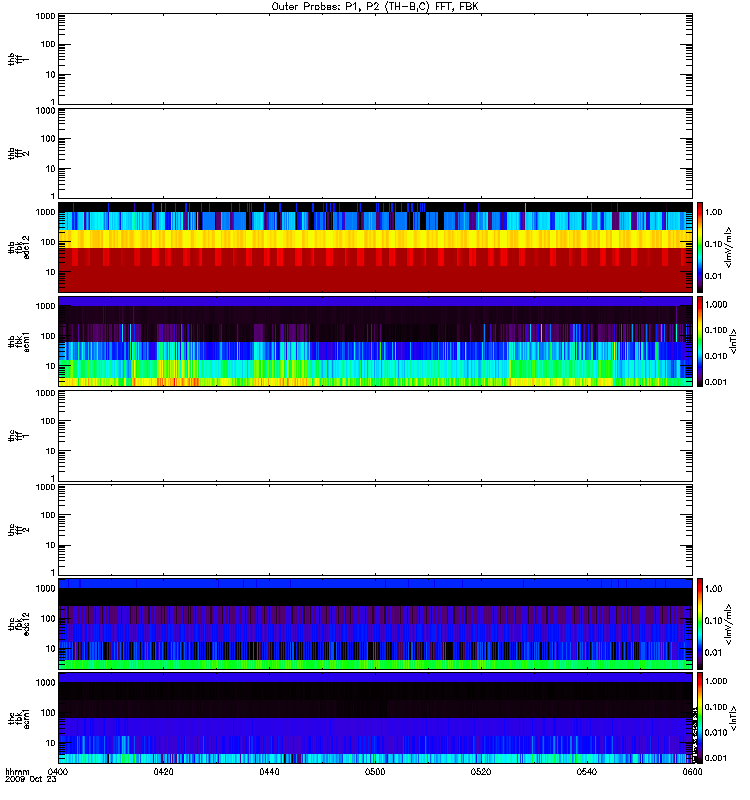This screenshot has width=750, height=800.
Task: Click '1.000' on the thb scm1 colorbar scale
Action: pos(716,305)
